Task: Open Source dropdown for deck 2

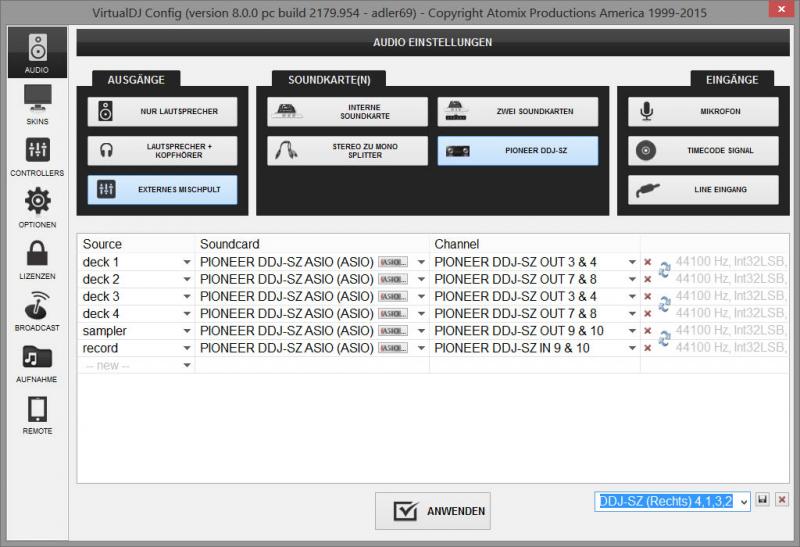Action: pos(187,280)
